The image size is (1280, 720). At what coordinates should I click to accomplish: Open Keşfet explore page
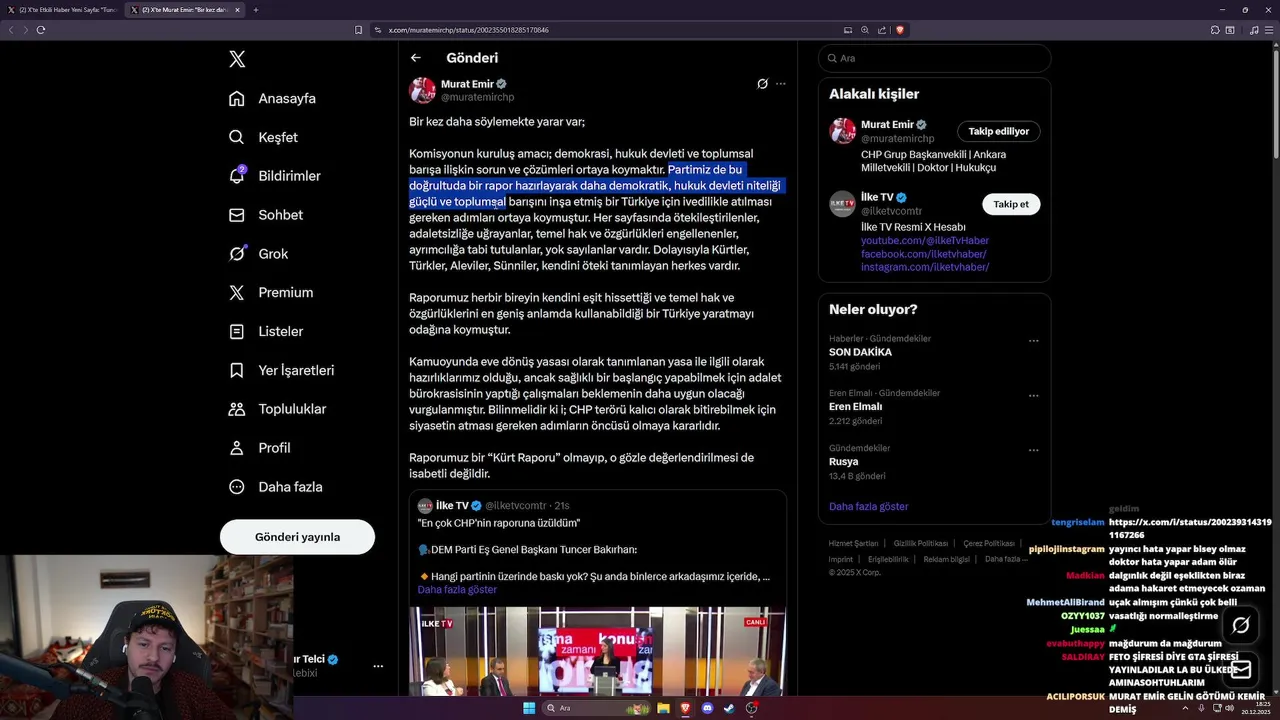[x=263, y=137]
